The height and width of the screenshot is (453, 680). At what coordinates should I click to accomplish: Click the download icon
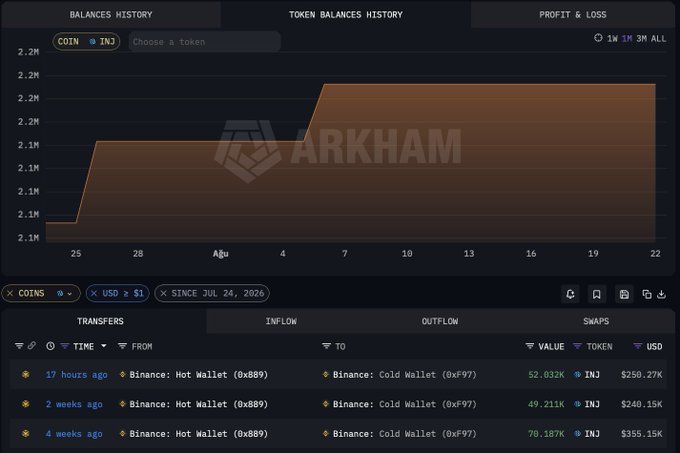pyautogui.click(x=661, y=294)
